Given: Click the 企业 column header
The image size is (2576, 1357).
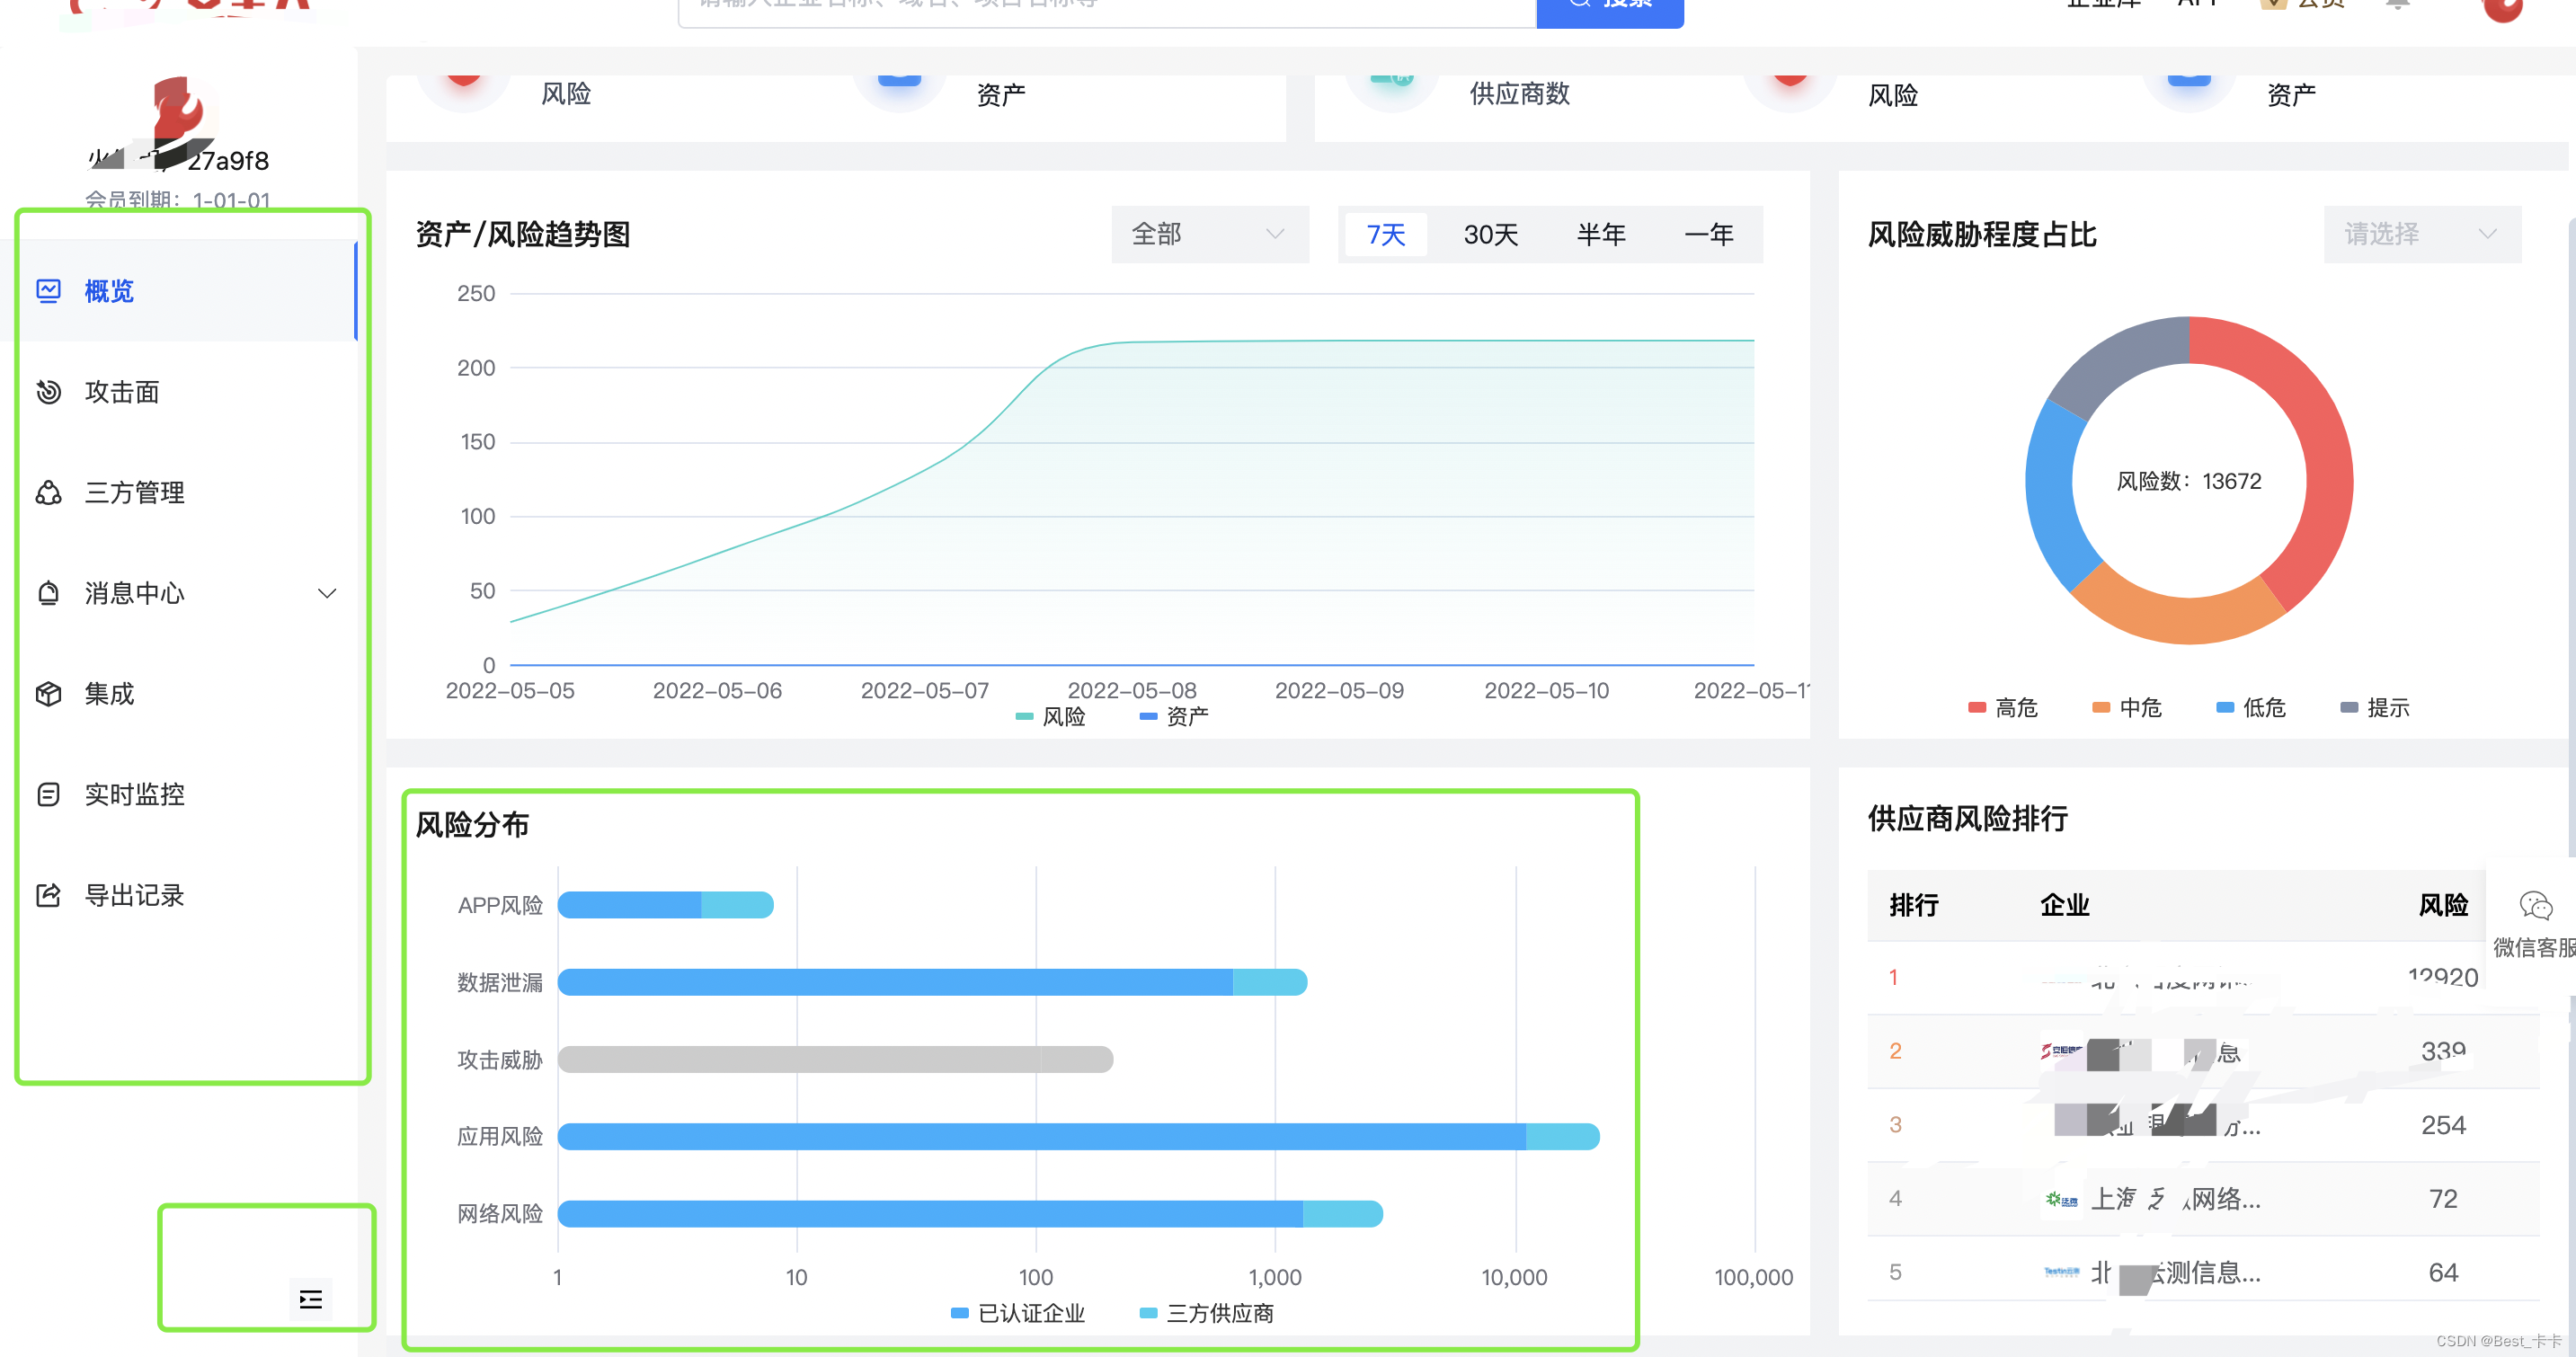Looking at the screenshot, I should (2065, 905).
